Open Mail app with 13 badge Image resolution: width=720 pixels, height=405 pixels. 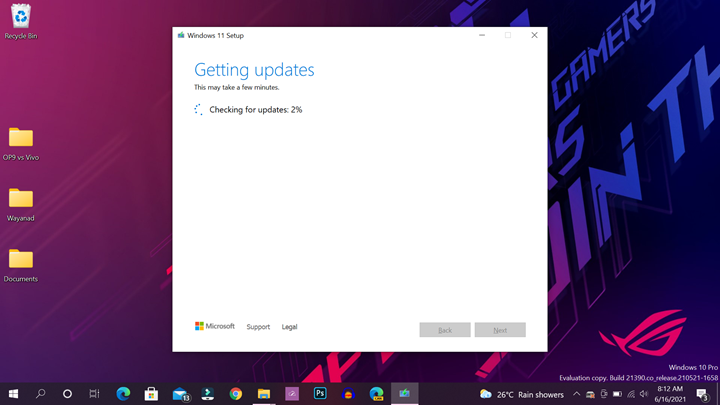pyautogui.click(x=180, y=394)
